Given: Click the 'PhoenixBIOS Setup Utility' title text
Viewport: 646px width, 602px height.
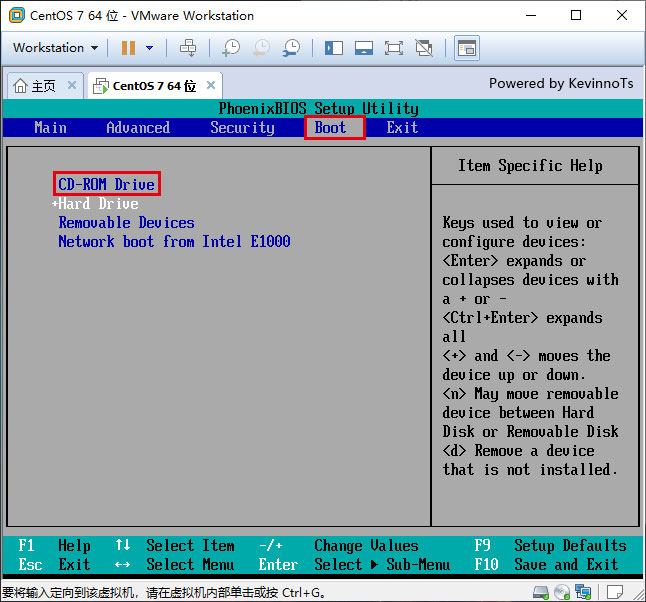Looking at the screenshot, I should (x=318, y=108).
